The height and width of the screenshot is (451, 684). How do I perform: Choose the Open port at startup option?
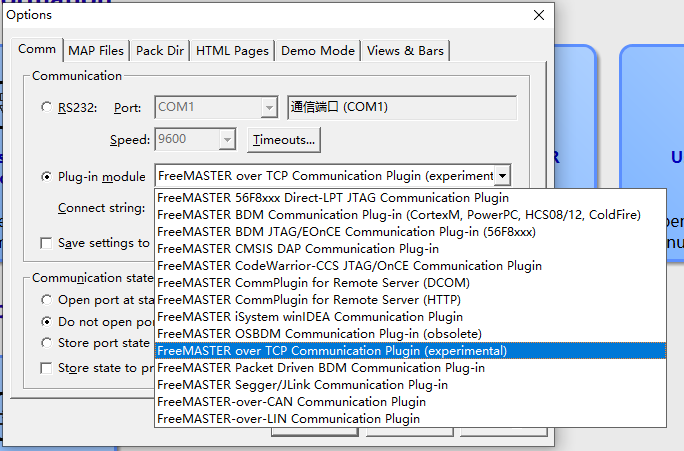(47, 300)
